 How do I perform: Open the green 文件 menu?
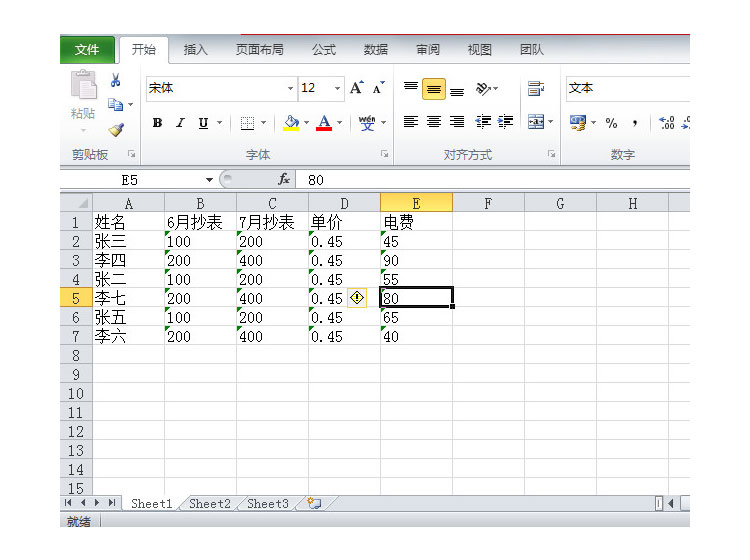[87, 49]
